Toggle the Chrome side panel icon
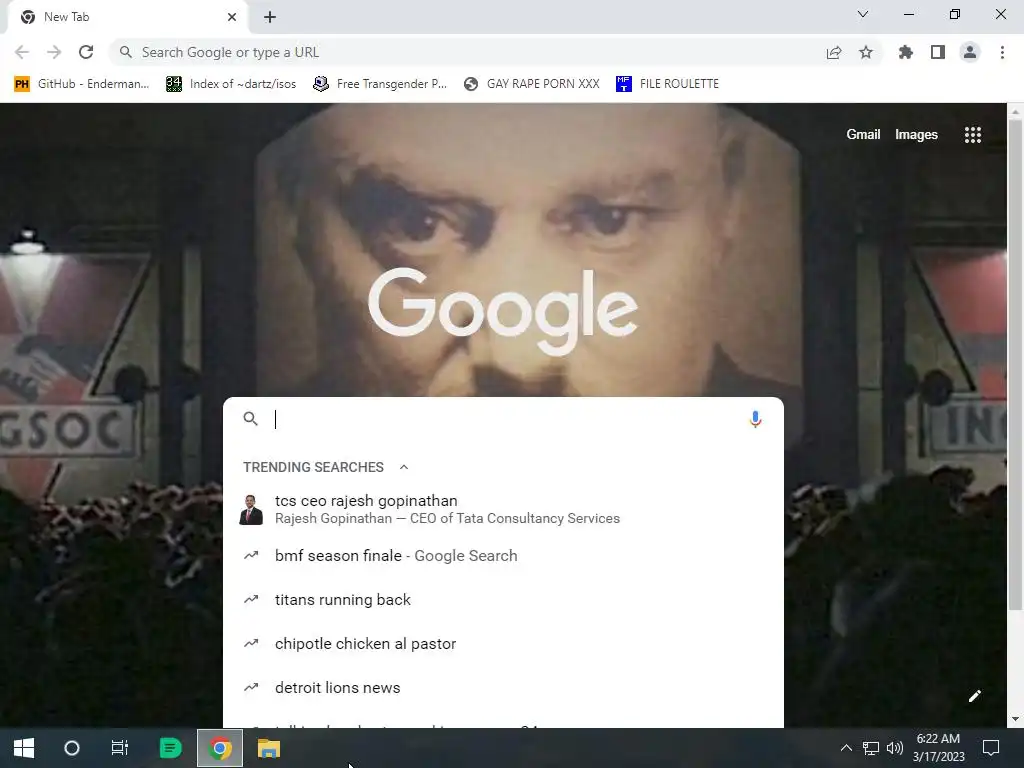This screenshot has height=768, width=1024. click(938, 52)
